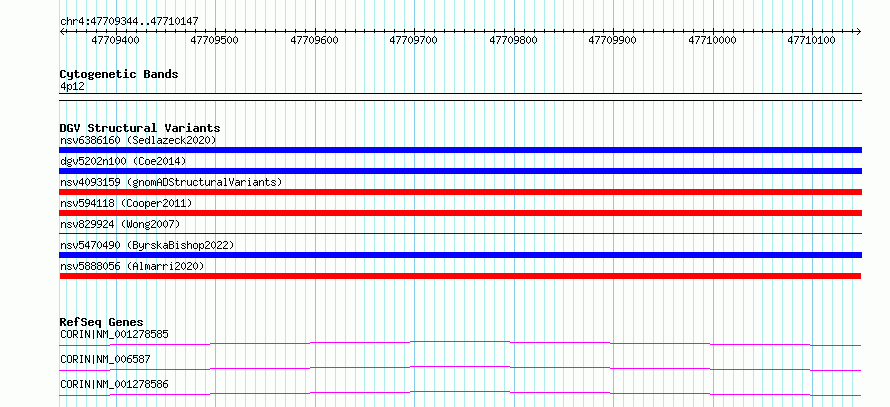Image resolution: width=890 pixels, height=407 pixels.
Task: Click the red bar for nsv5888056
Action: (x=460, y=276)
